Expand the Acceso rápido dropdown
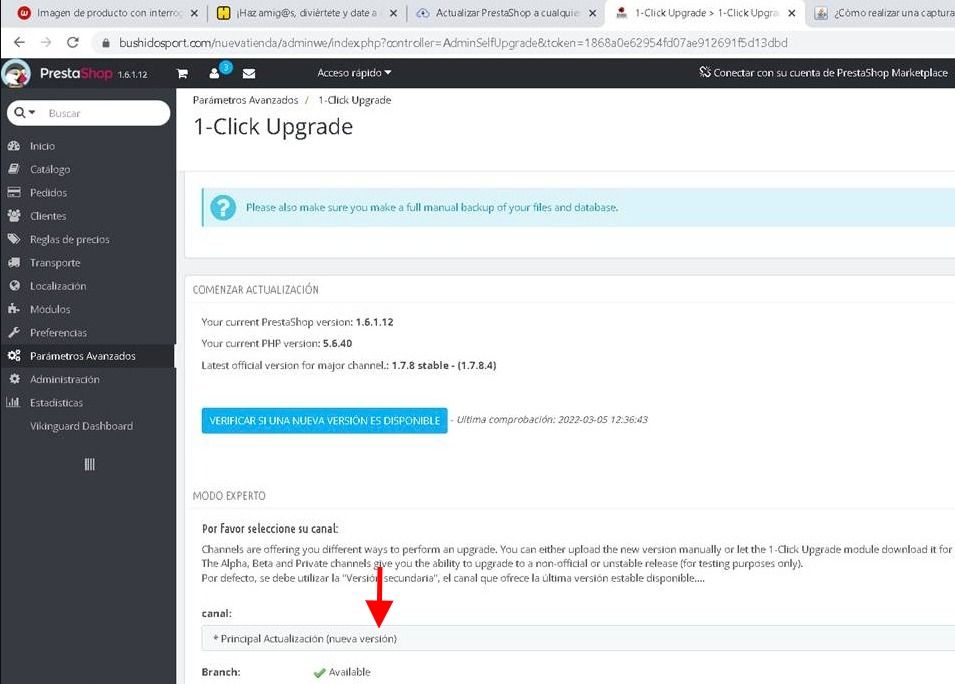This screenshot has height=684, width=955. click(x=354, y=73)
